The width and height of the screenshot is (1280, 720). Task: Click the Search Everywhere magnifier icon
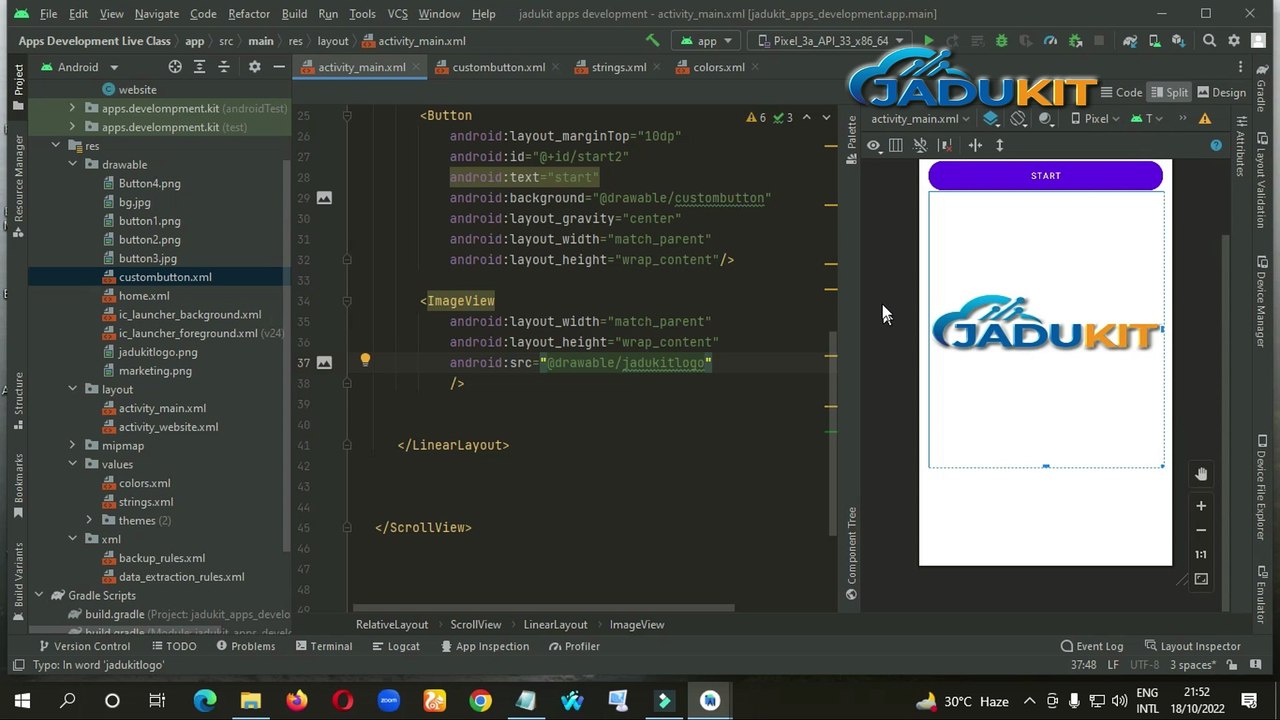(1209, 41)
